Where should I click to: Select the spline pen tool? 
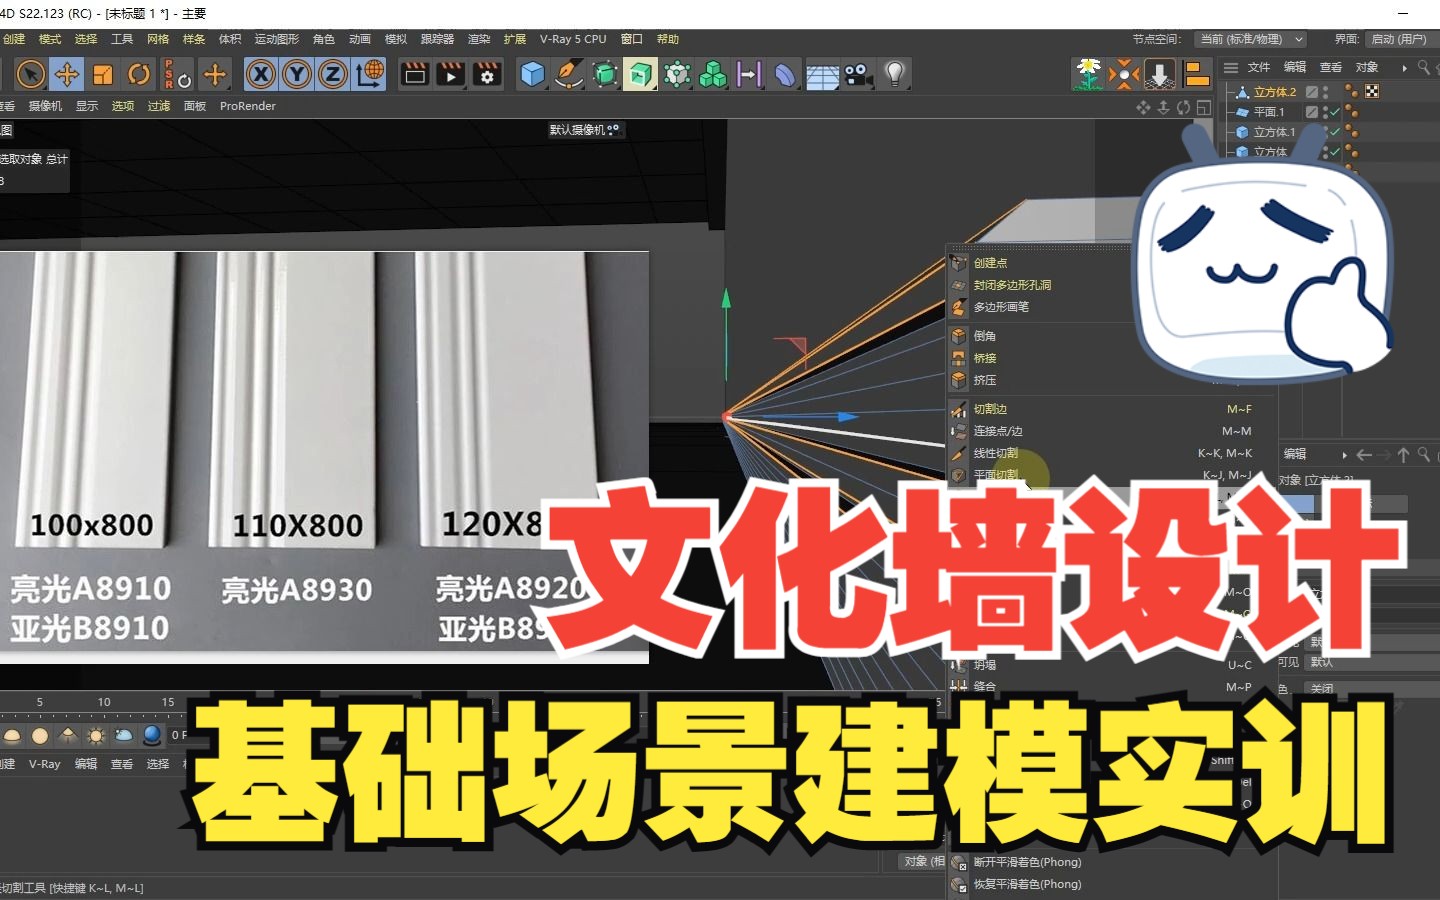click(x=569, y=74)
